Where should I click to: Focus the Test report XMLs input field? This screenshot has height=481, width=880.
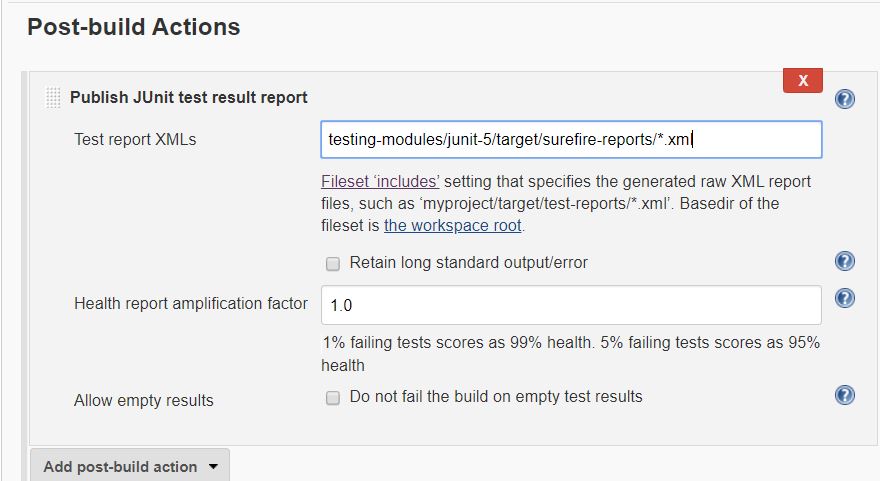pos(571,139)
